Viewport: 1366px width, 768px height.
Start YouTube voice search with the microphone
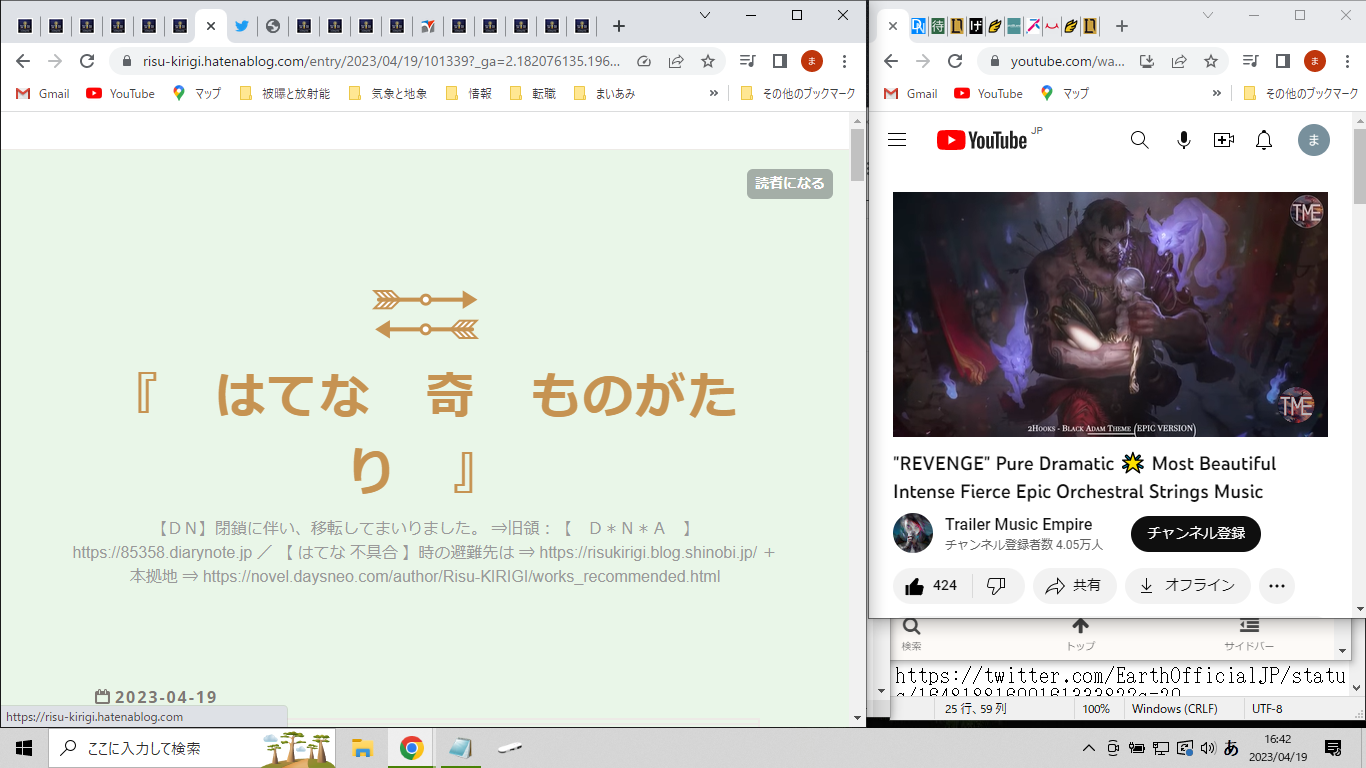pyautogui.click(x=1184, y=140)
